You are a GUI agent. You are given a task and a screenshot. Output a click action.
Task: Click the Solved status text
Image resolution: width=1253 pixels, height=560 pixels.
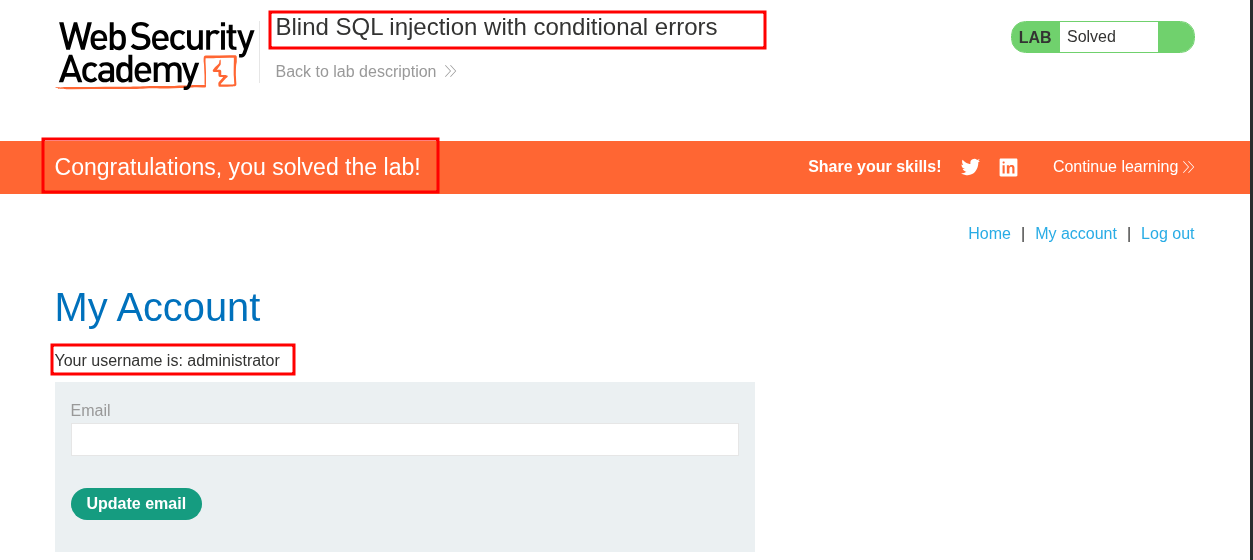(1091, 37)
